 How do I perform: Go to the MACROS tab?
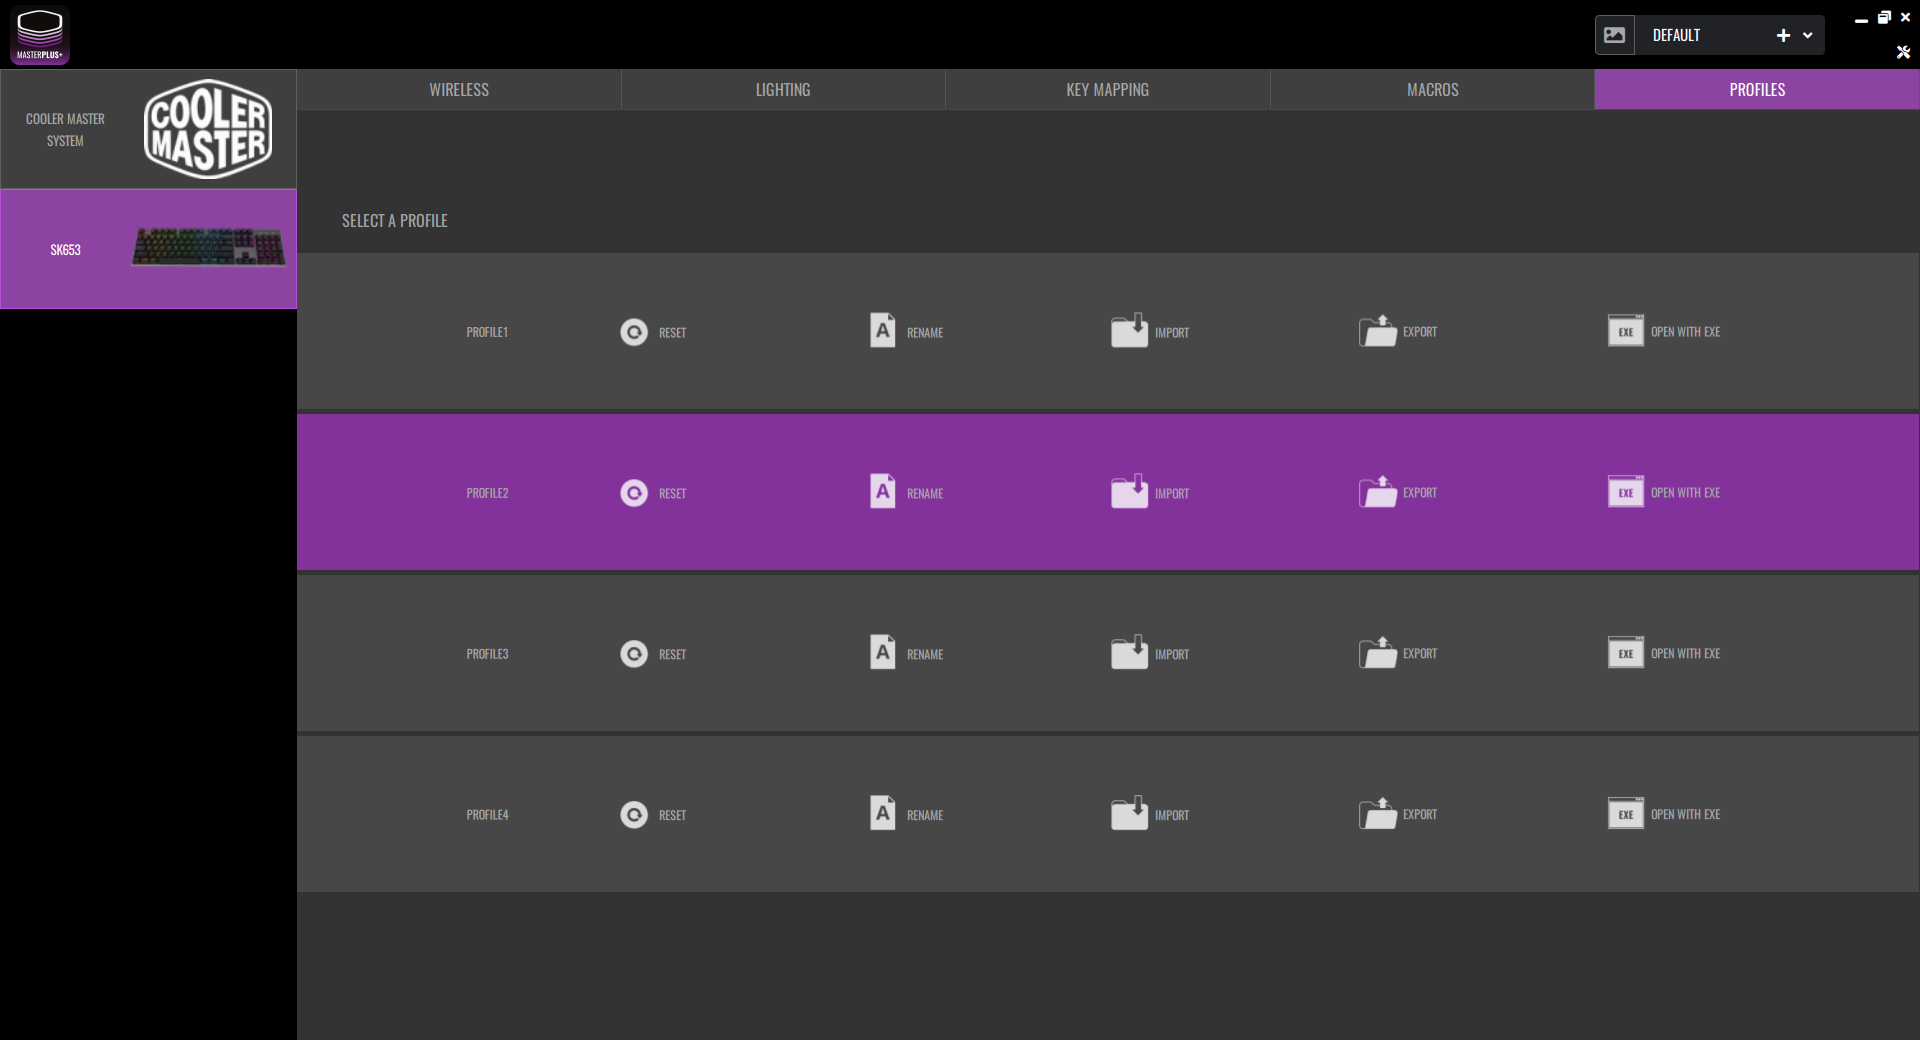tap(1433, 90)
